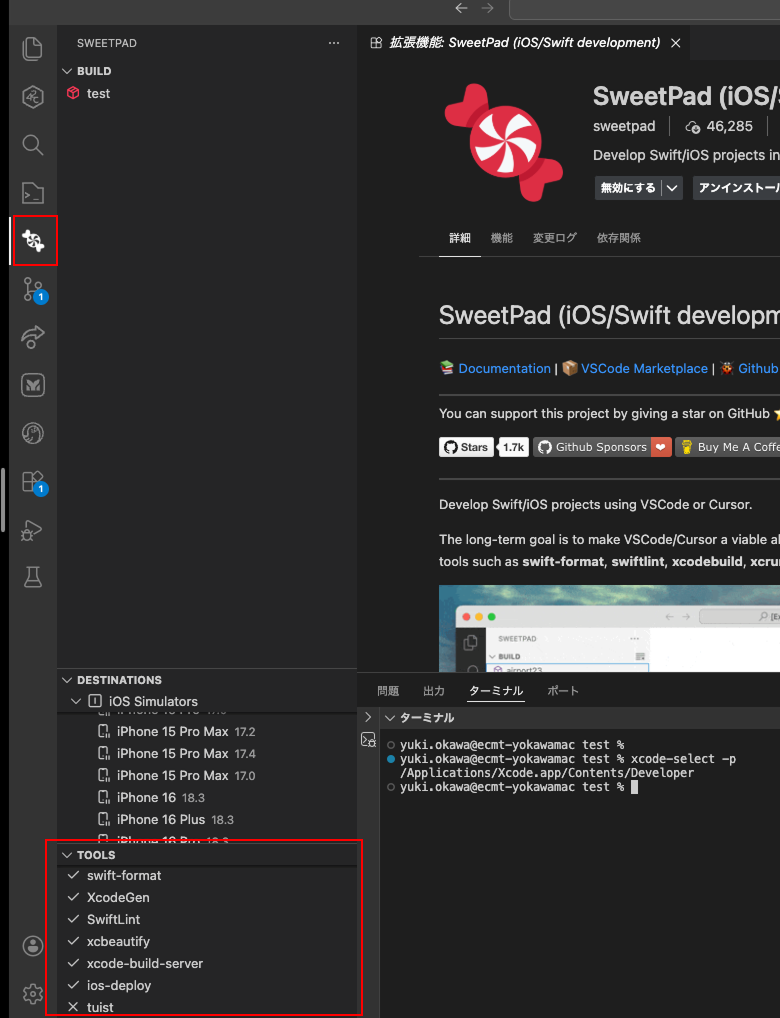The height and width of the screenshot is (1018, 780).
Task: Collapse the TOOLS section
Action: [68, 855]
